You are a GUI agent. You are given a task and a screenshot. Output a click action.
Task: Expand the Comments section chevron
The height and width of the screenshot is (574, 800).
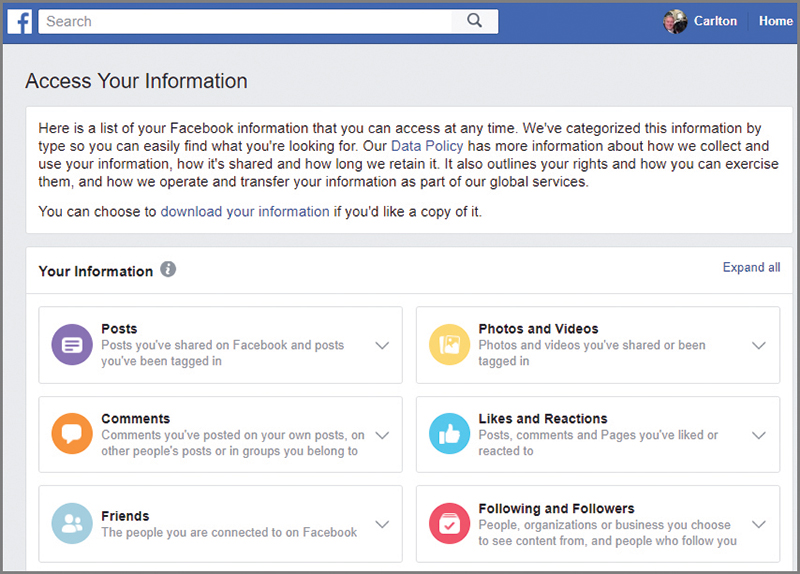[381, 436]
